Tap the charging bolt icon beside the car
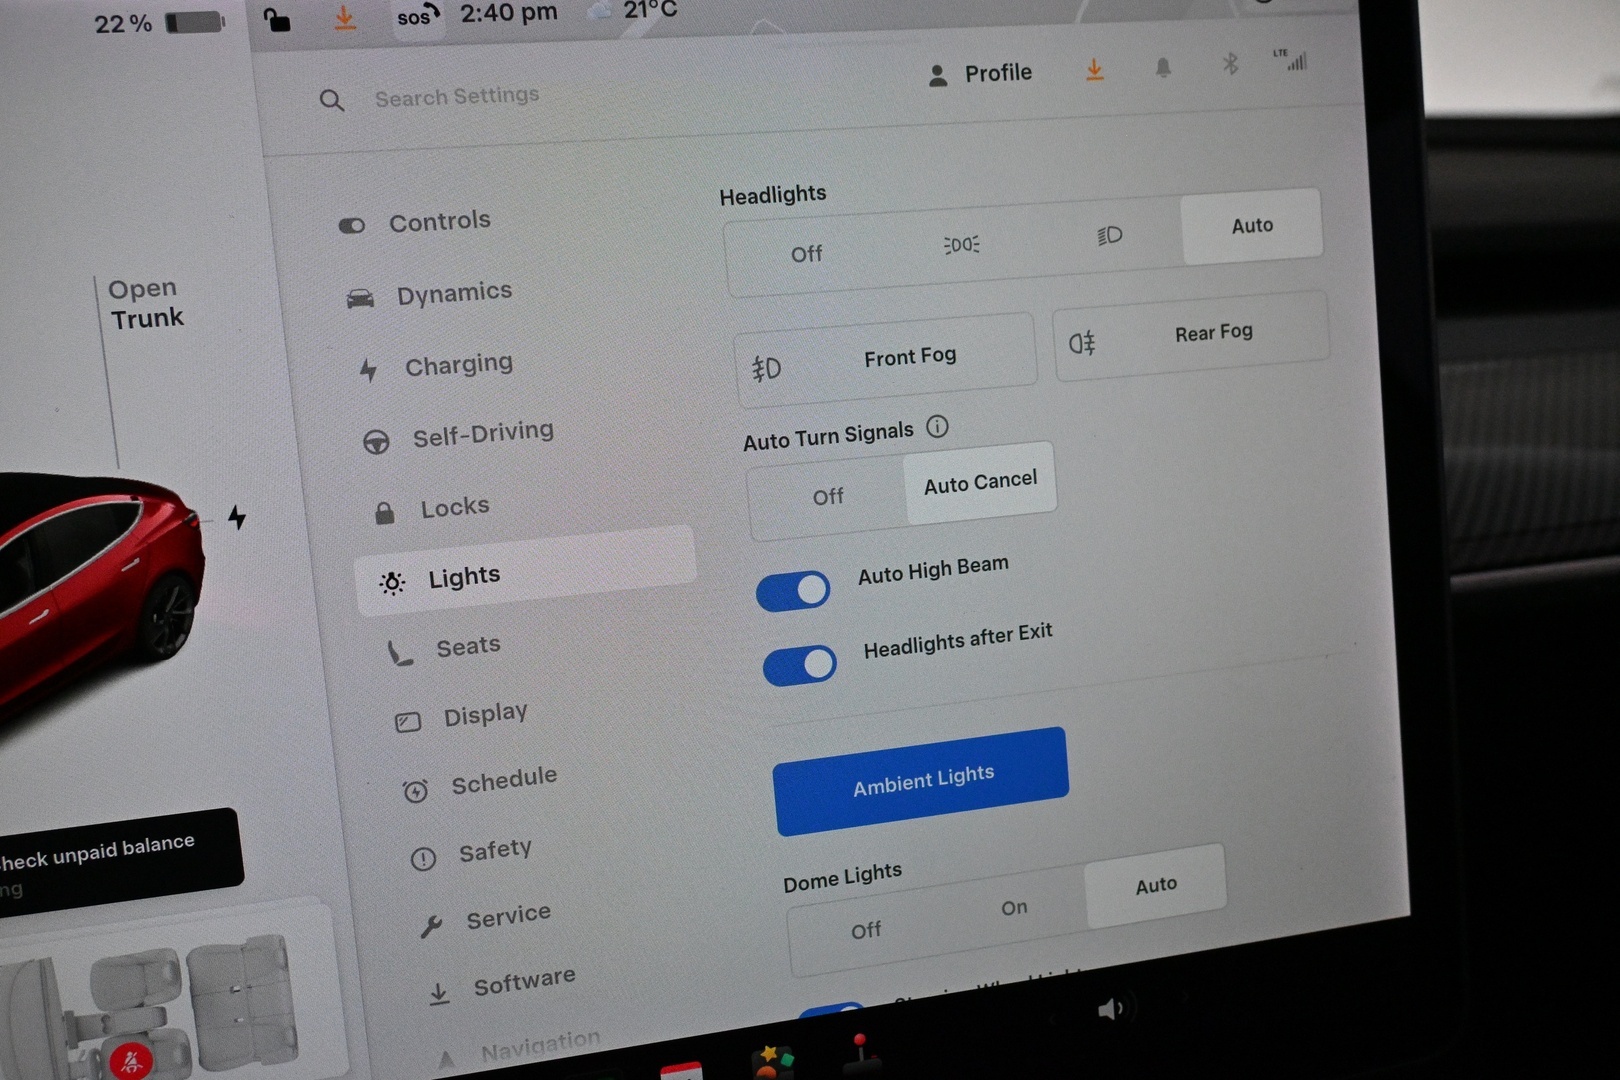Image resolution: width=1620 pixels, height=1080 pixels. coord(237,516)
